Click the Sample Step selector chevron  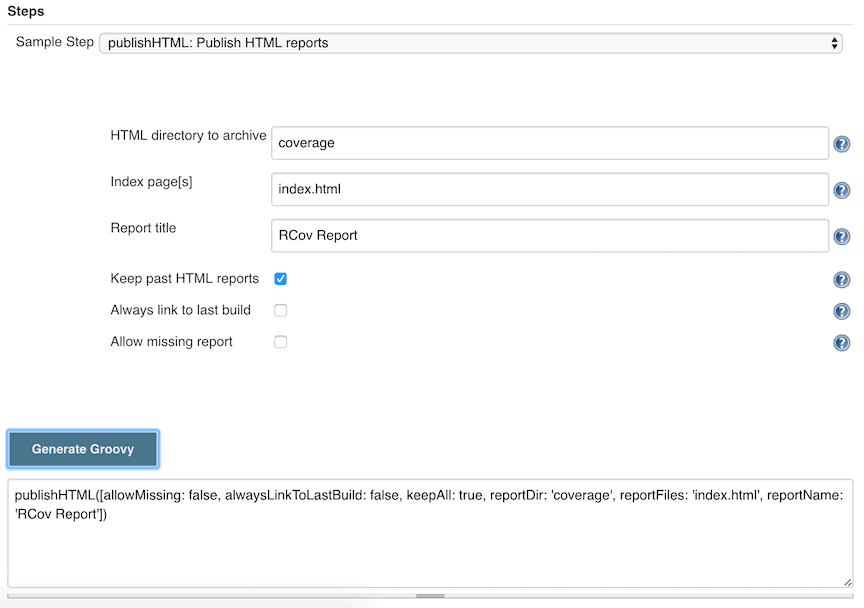click(833, 43)
